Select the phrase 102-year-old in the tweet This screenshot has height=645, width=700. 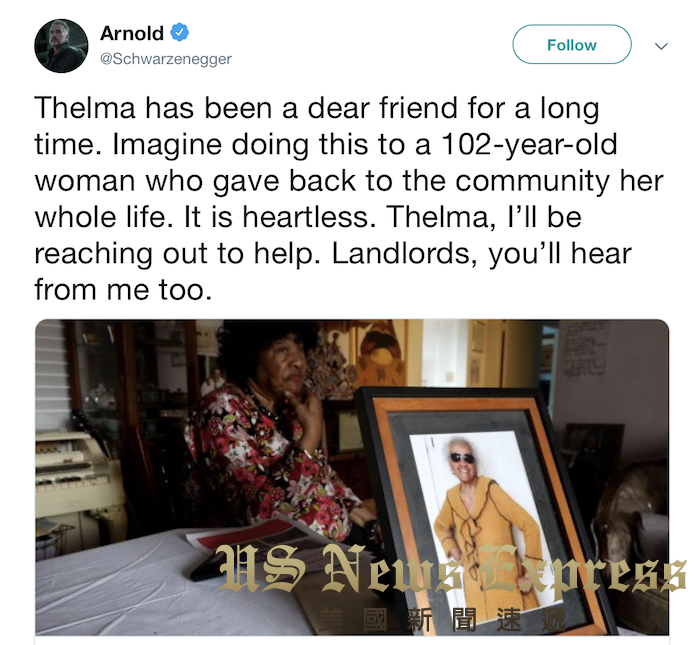[529, 145]
